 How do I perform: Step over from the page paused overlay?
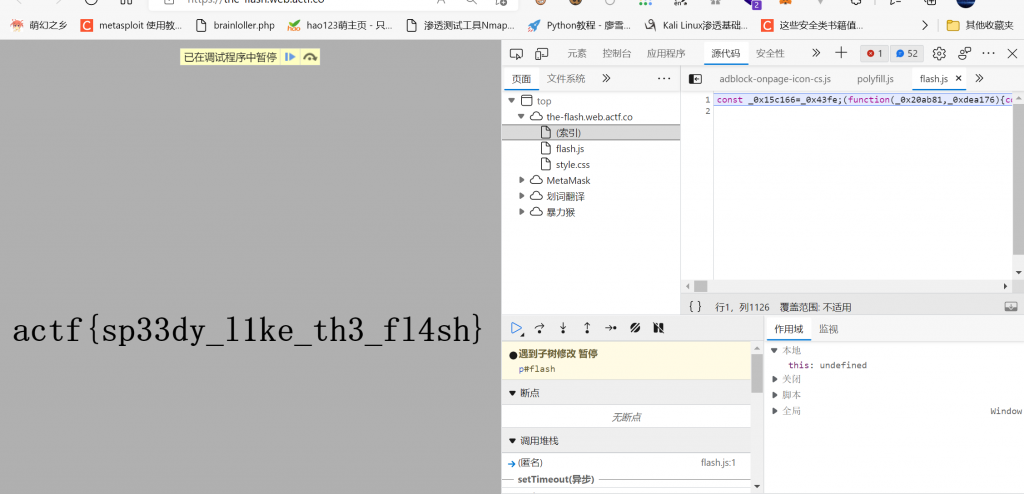[x=310, y=58]
